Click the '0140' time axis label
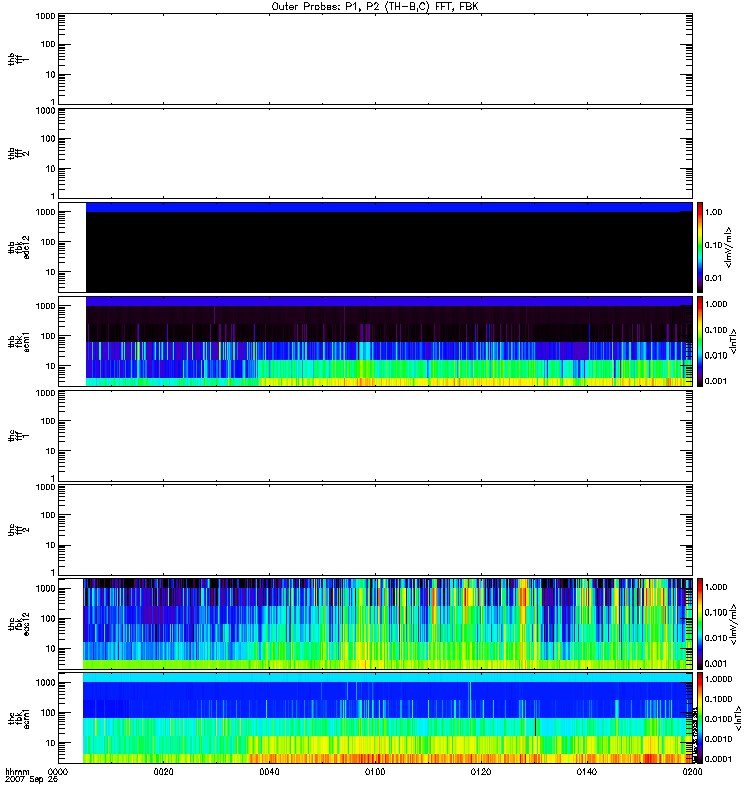The height and width of the screenshot is (800, 750). click(587, 772)
